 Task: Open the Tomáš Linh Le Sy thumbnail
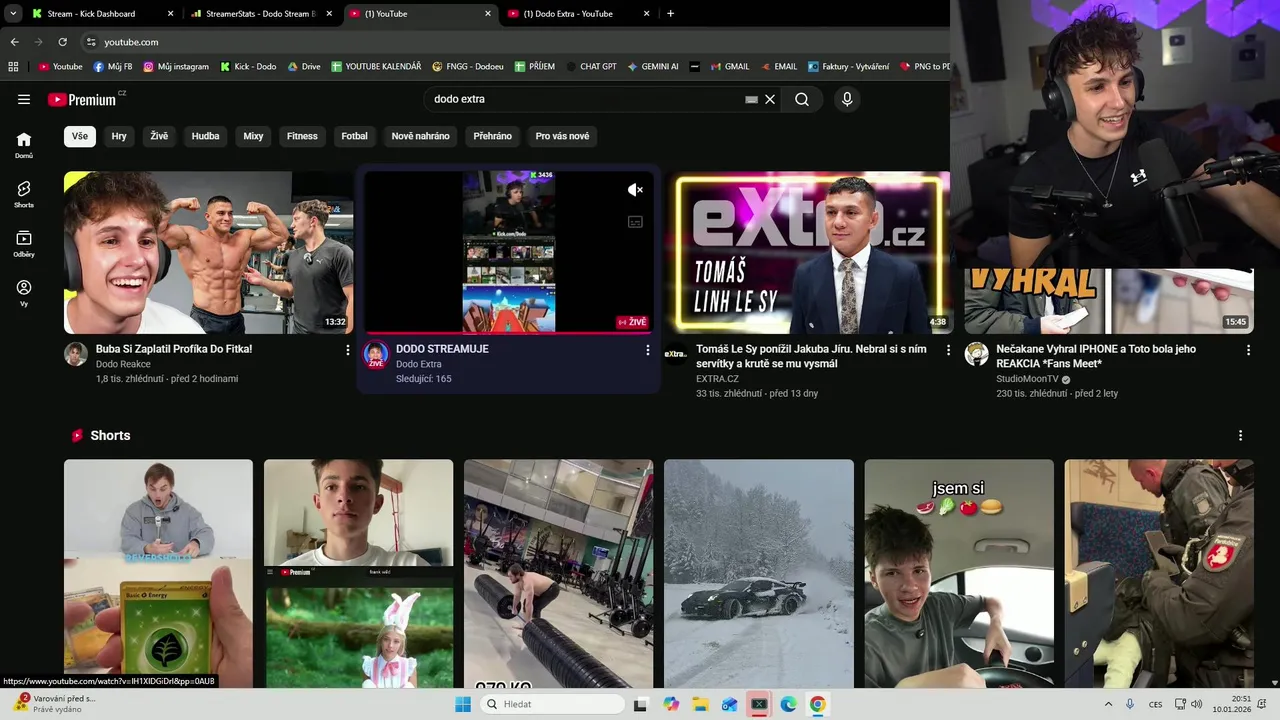(x=808, y=252)
